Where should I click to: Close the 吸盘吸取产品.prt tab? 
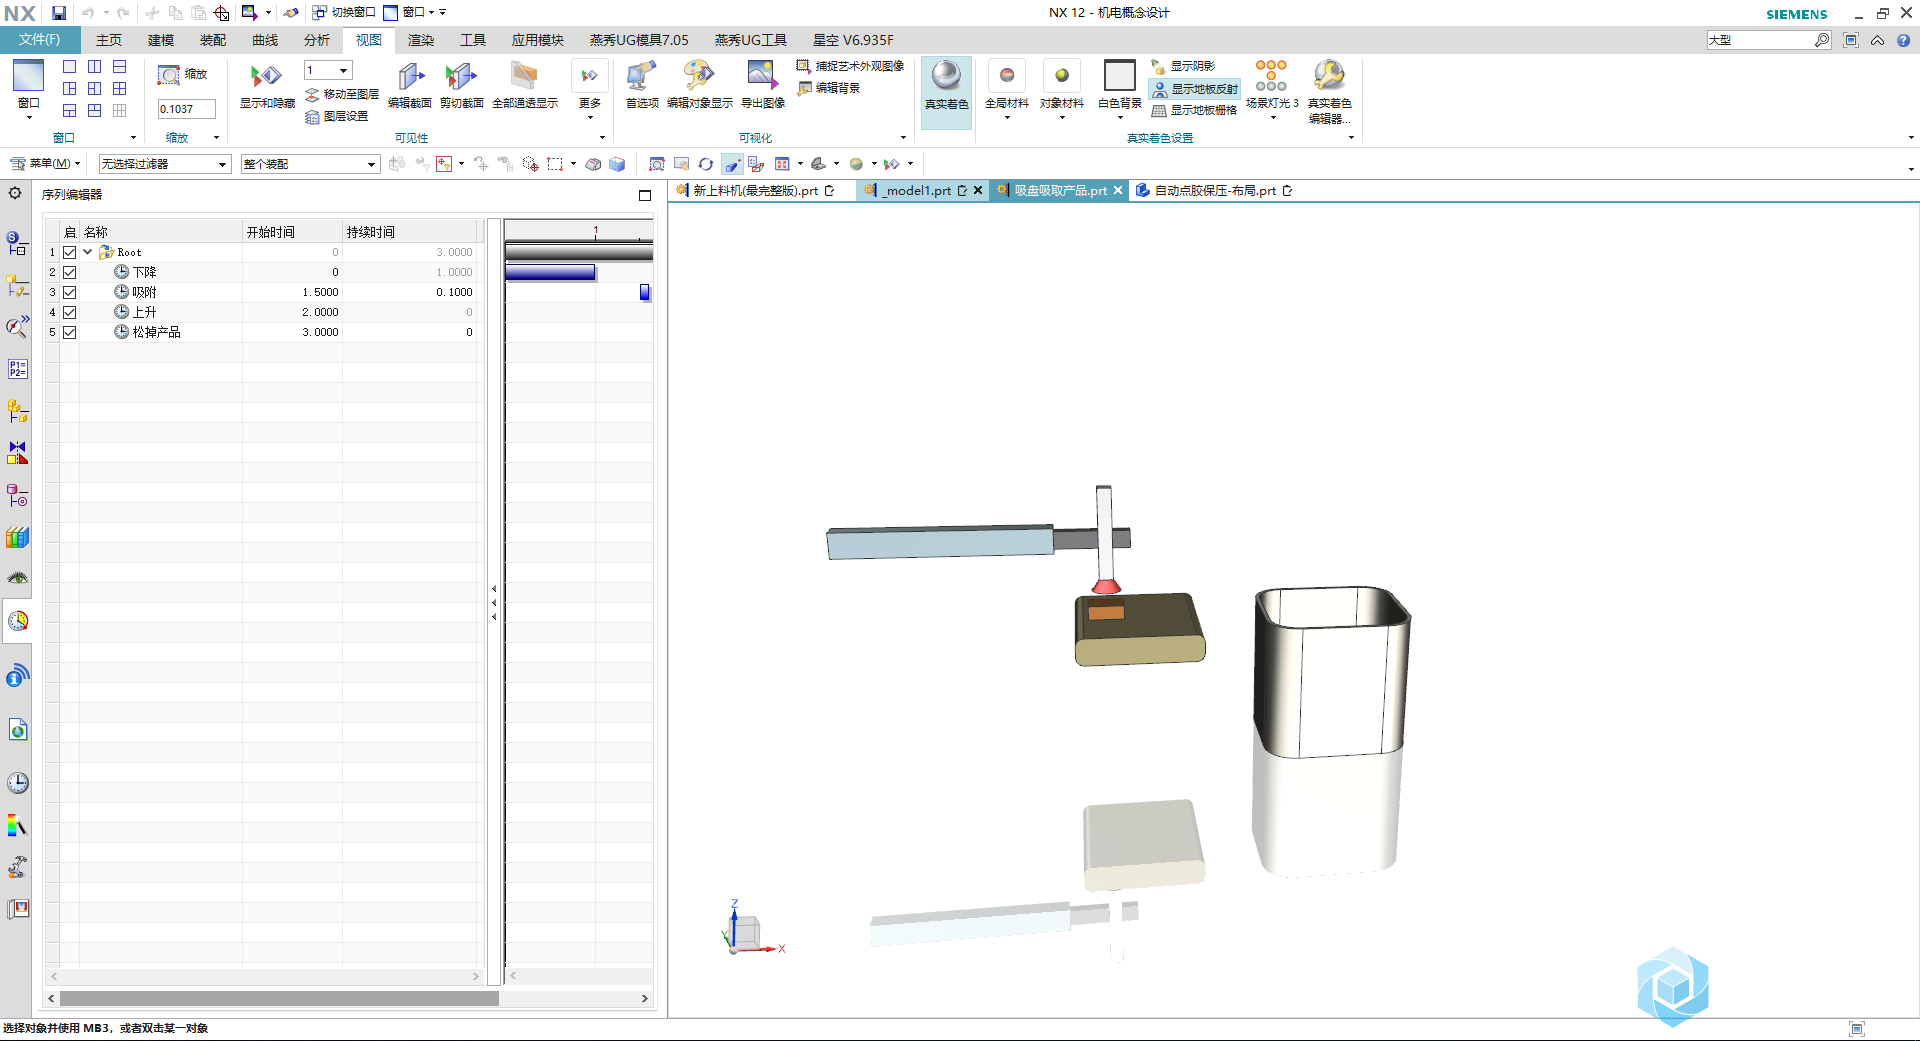point(1118,191)
